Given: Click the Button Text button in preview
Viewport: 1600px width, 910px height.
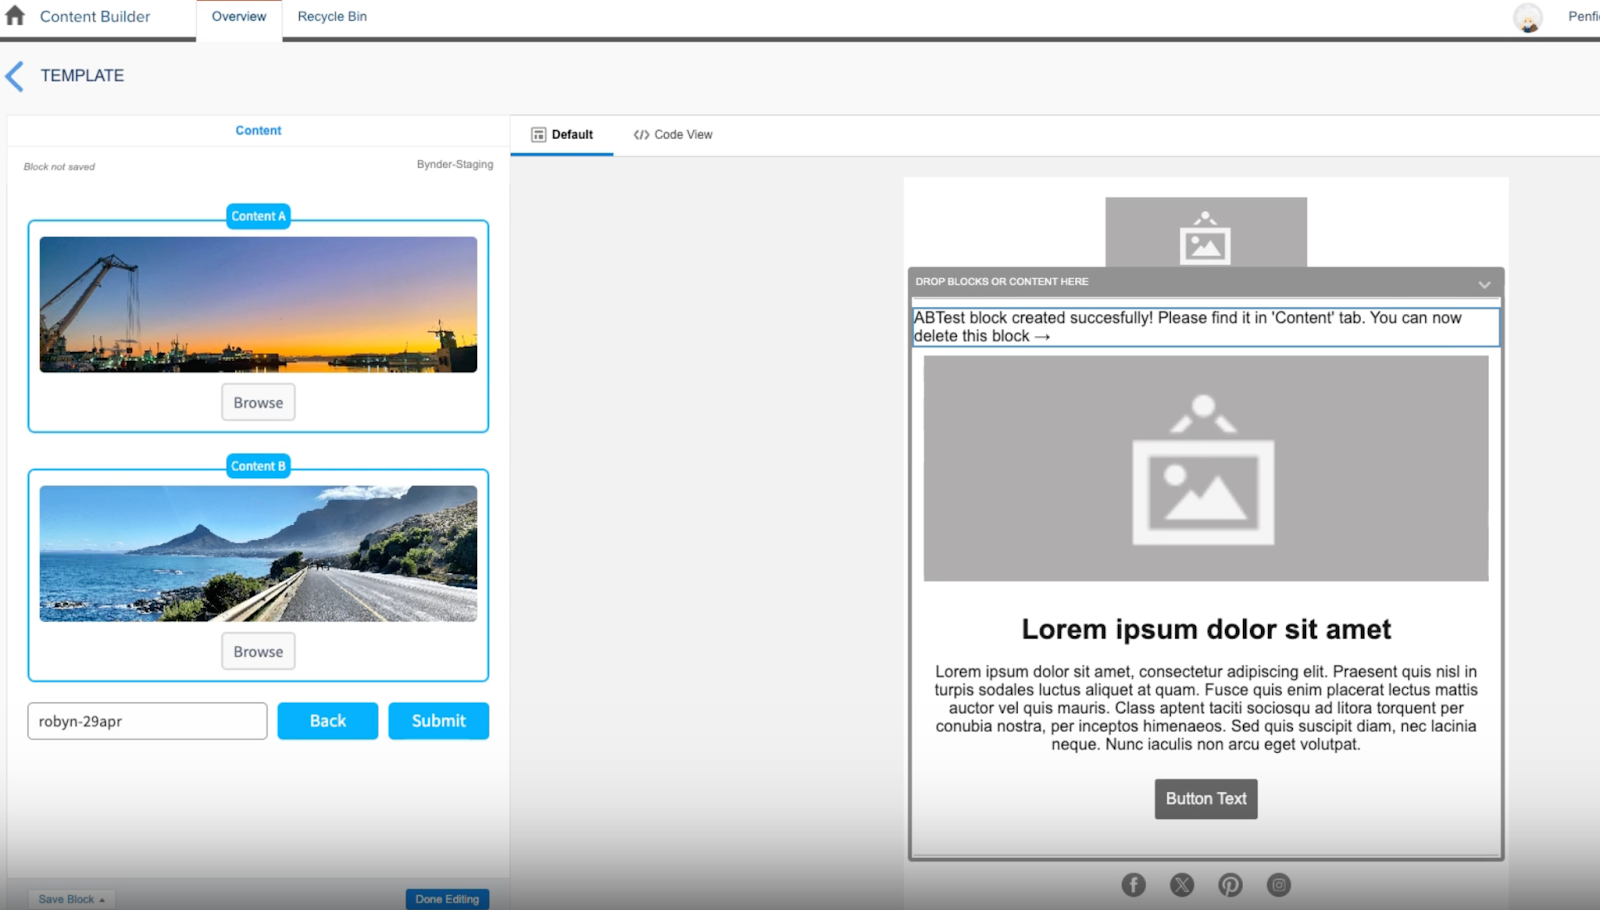Looking at the screenshot, I should pos(1206,799).
